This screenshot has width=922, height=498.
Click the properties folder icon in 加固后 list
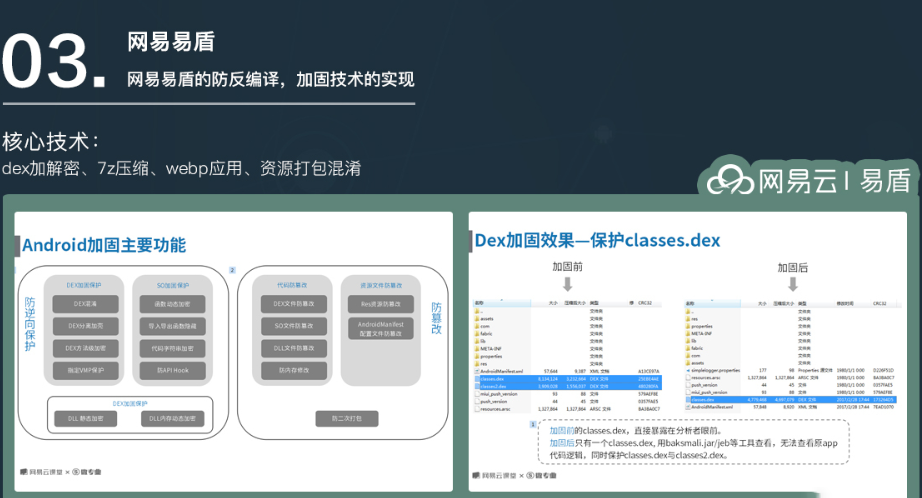(x=688, y=326)
